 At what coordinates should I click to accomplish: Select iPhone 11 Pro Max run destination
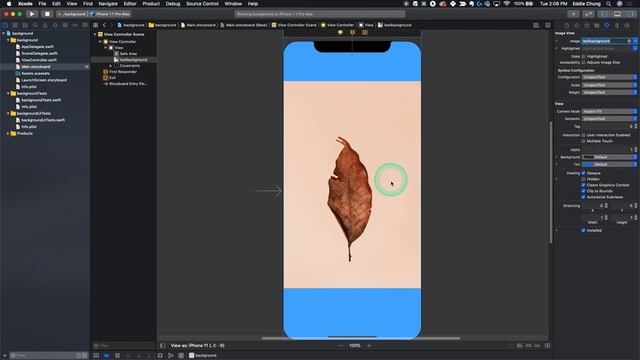pos(111,14)
